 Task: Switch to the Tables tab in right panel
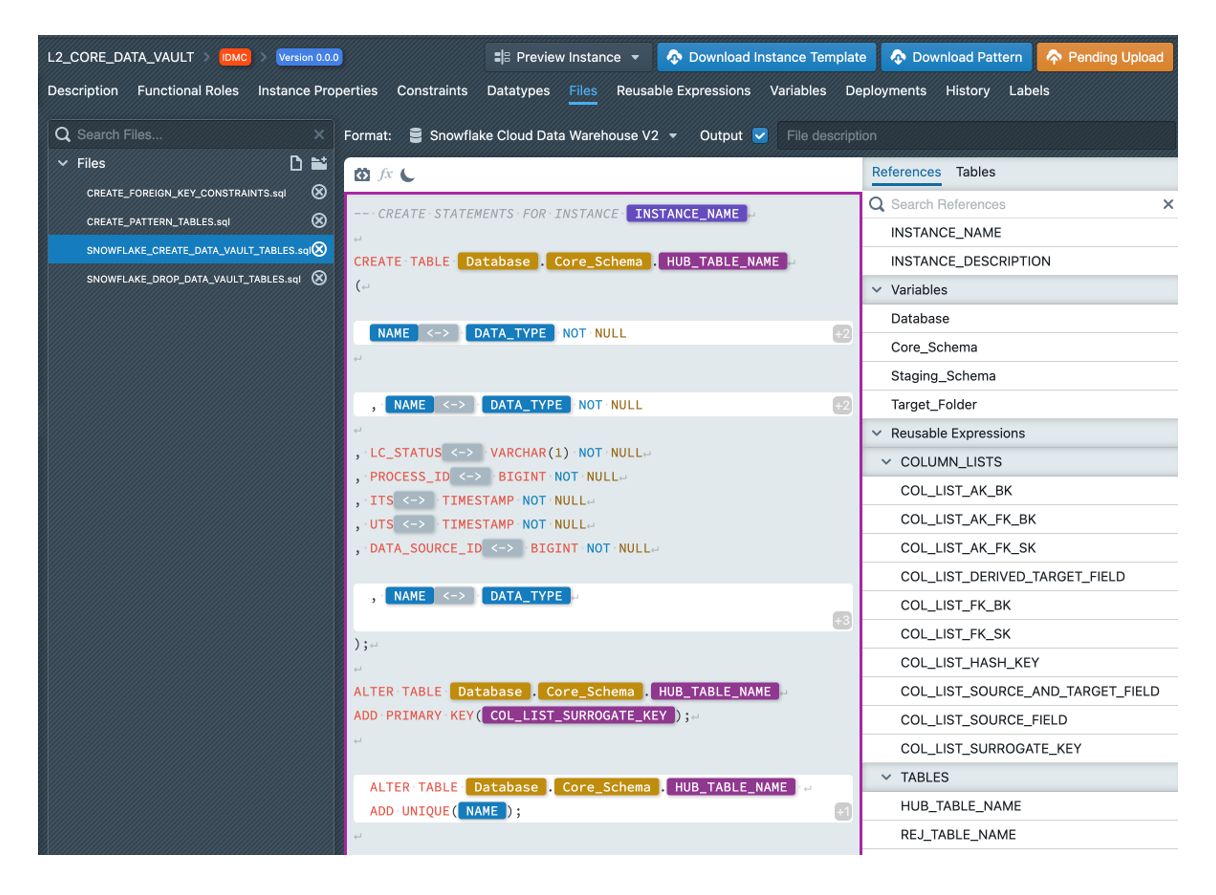pyautogui.click(x=975, y=172)
